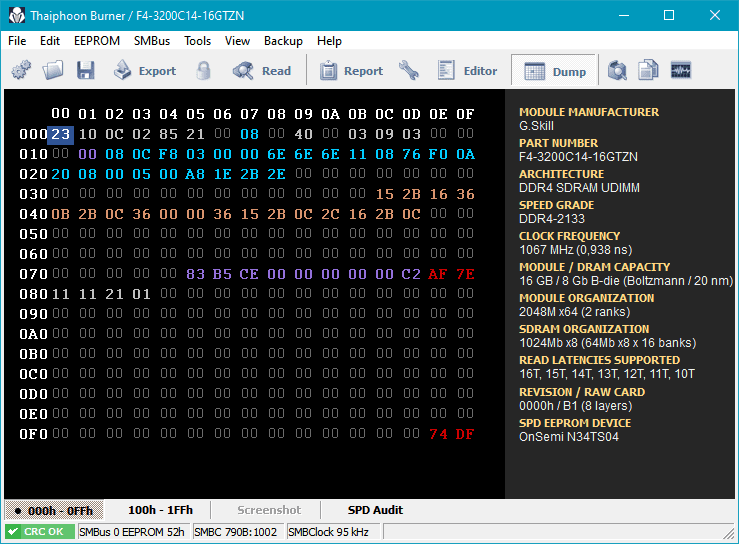Click the wrench tool icon
This screenshot has height=544, width=739.
tap(408, 71)
